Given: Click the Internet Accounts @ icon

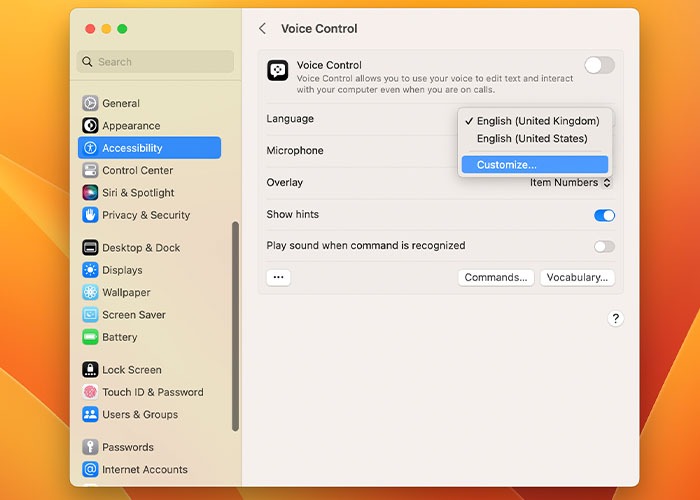Looking at the screenshot, I should coord(90,469).
